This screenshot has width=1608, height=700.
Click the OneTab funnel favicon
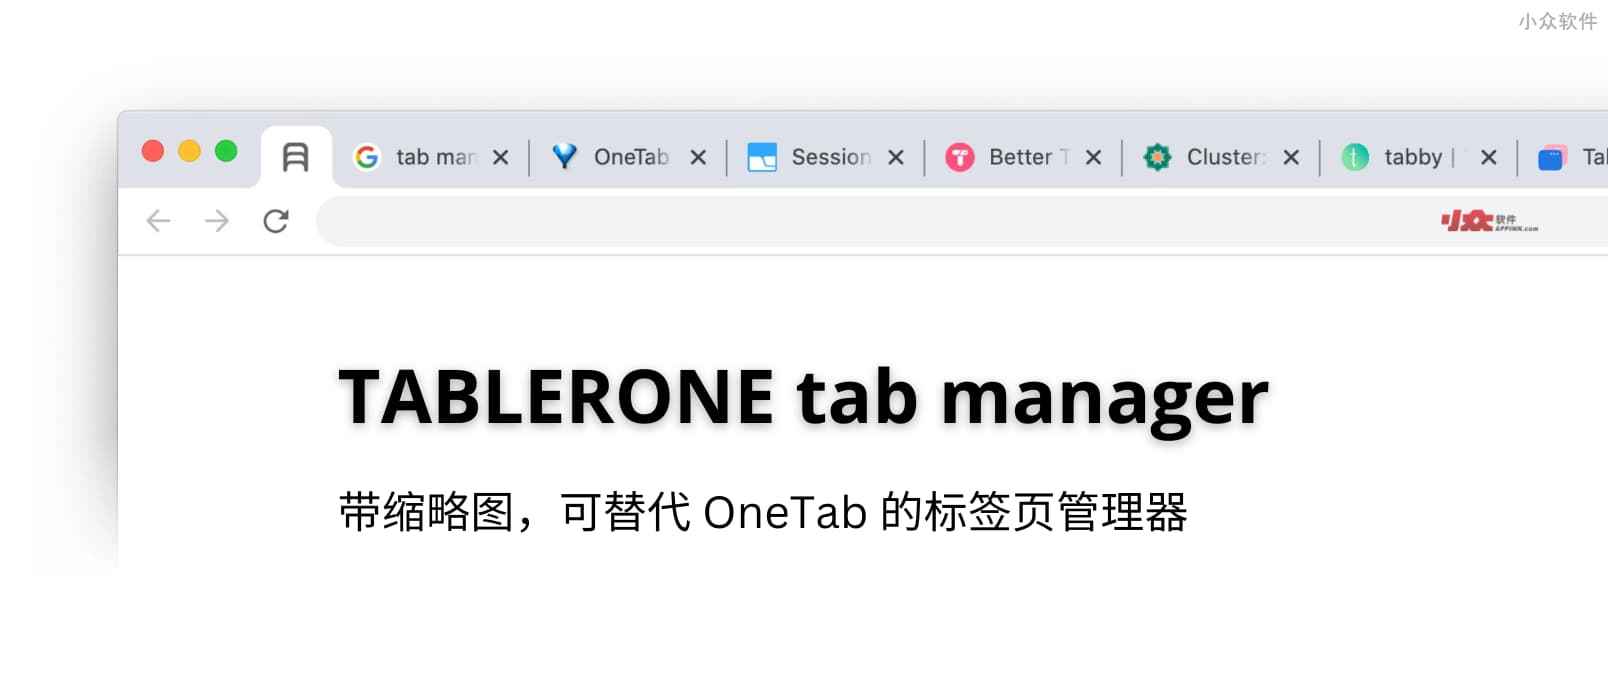point(565,156)
